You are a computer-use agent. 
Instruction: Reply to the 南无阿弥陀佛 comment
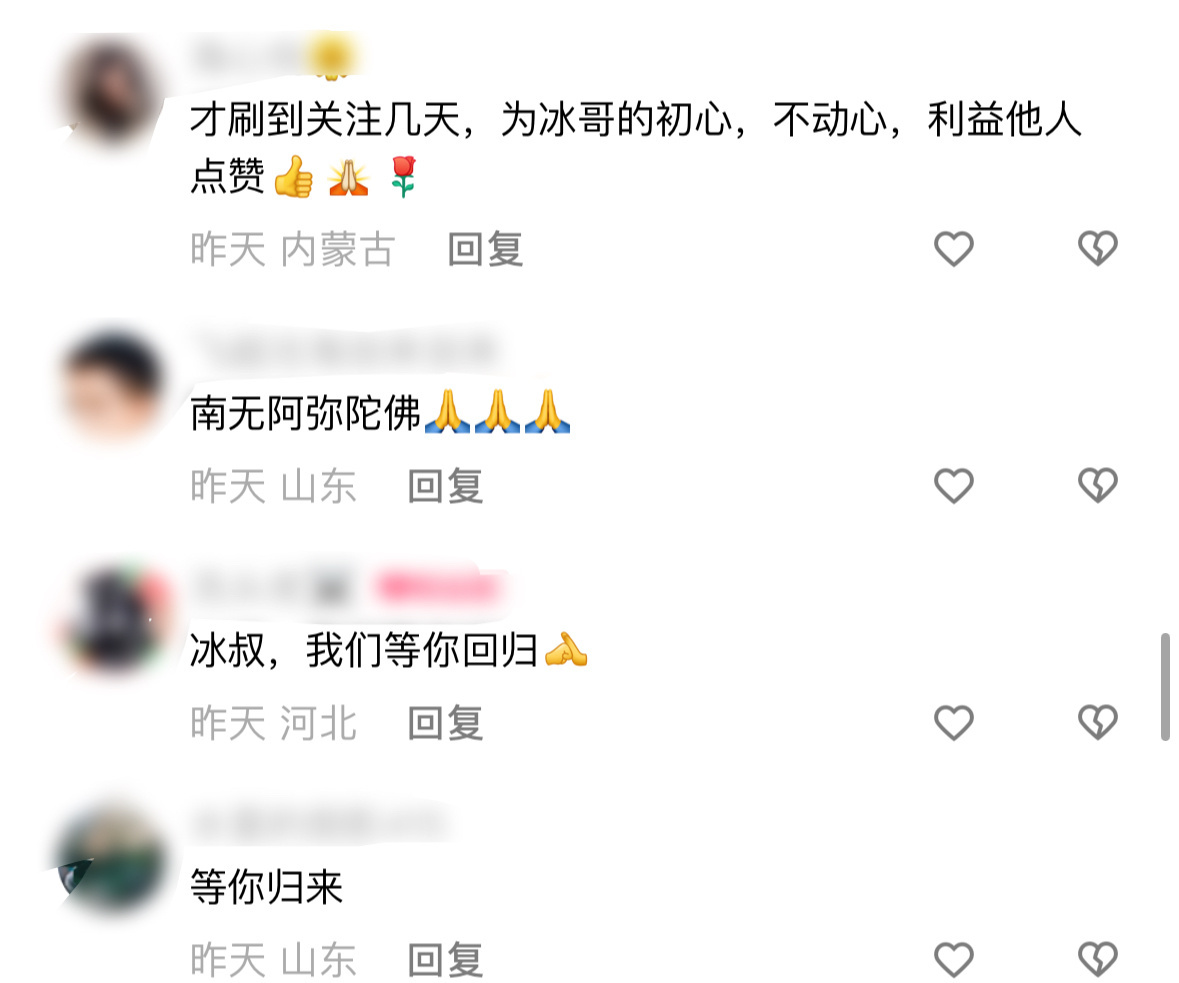coord(445,486)
